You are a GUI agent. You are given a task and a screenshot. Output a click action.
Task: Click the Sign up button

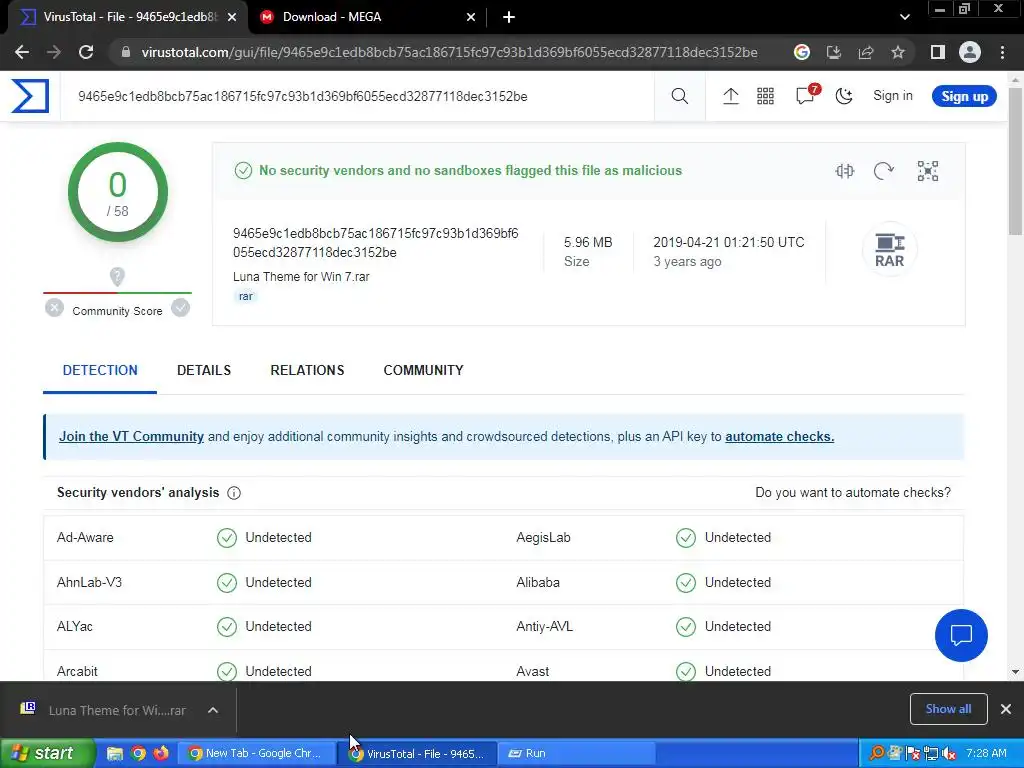pos(964,96)
